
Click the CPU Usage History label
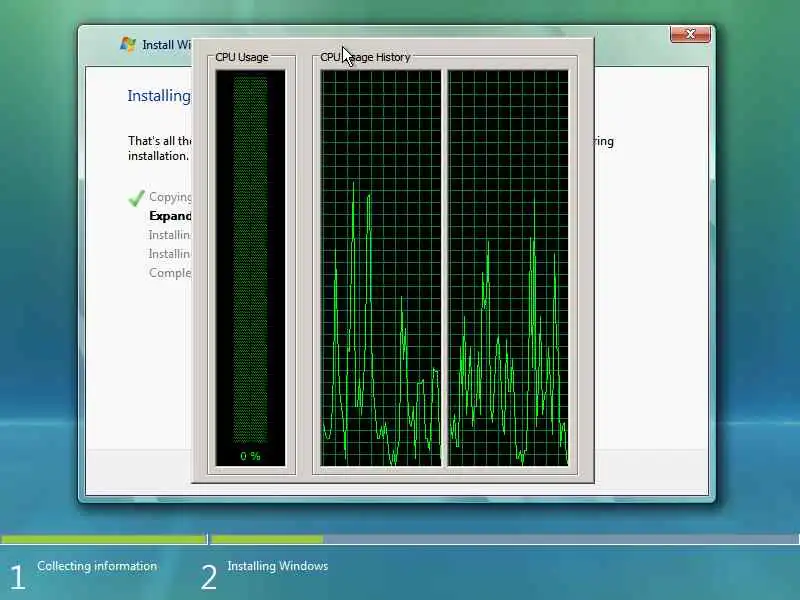coord(365,57)
